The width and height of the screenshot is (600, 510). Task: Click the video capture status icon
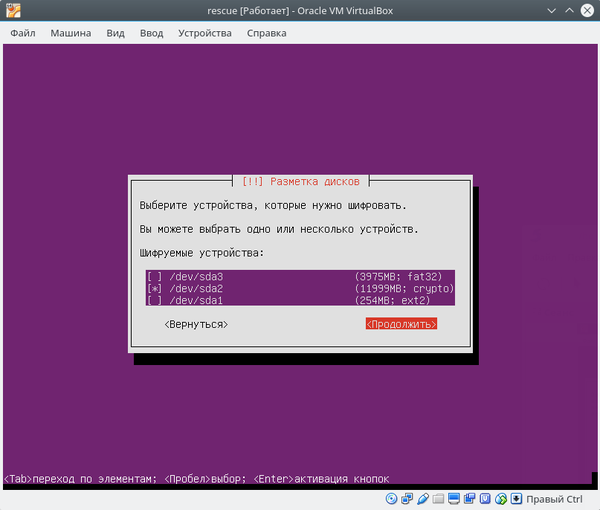(x=470, y=499)
